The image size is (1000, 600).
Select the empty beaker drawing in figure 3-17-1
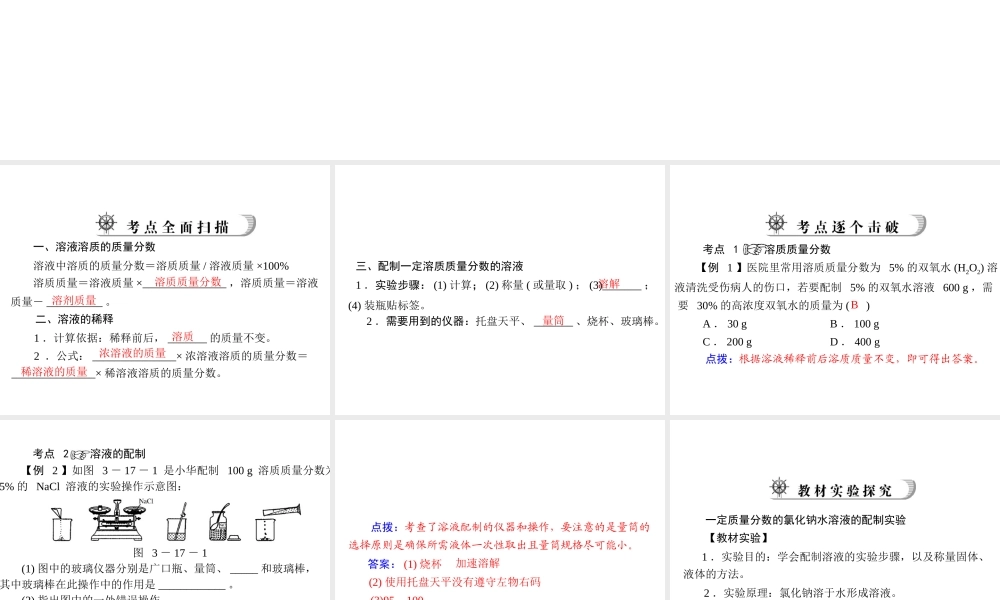pos(61,525)
